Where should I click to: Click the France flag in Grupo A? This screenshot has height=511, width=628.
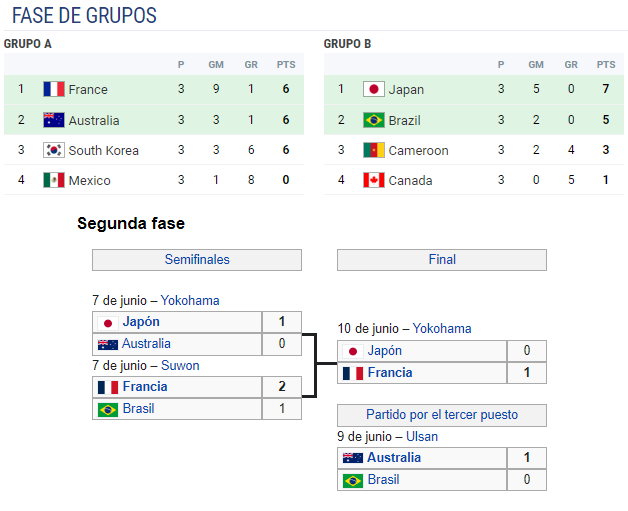[x=54, y=89]
